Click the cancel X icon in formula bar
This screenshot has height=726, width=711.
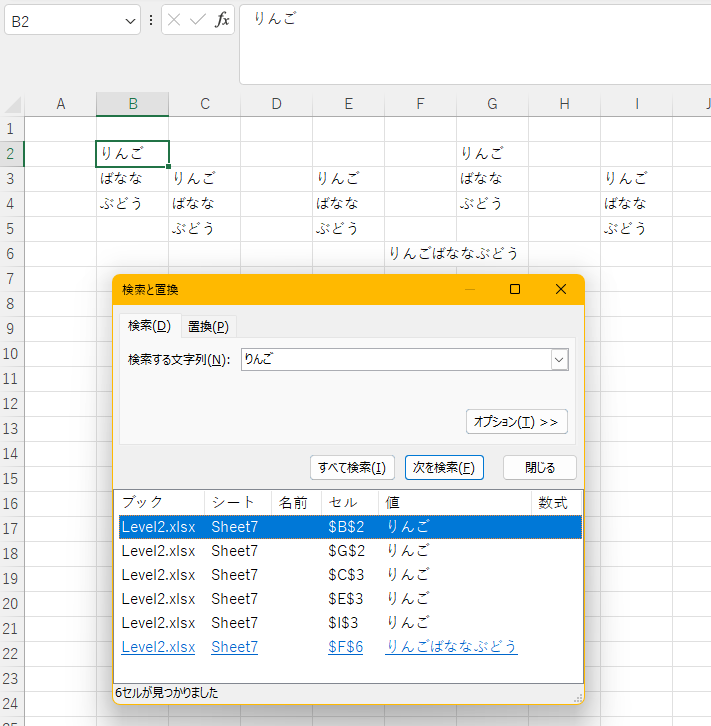click(x=174, y=20)
